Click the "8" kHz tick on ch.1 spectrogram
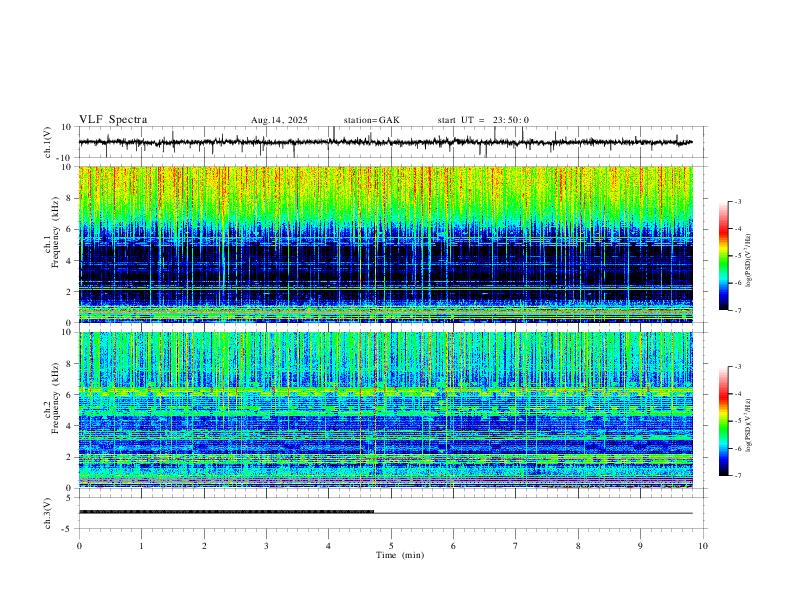The image size is (792, 612). pyautogui.click(x=69, y=198)
